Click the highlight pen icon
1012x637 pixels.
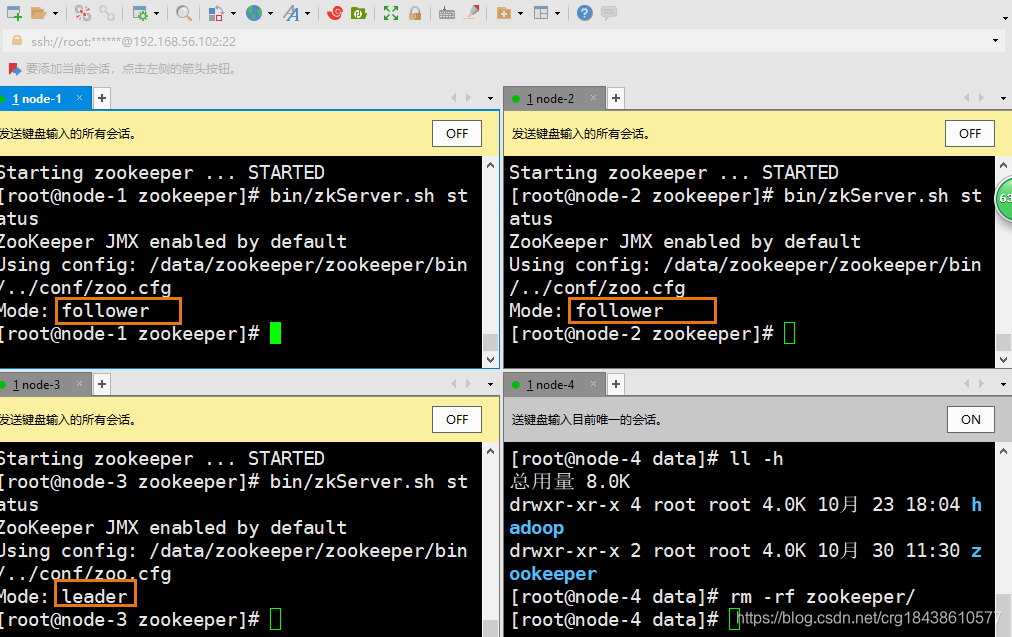click(472, 13)
